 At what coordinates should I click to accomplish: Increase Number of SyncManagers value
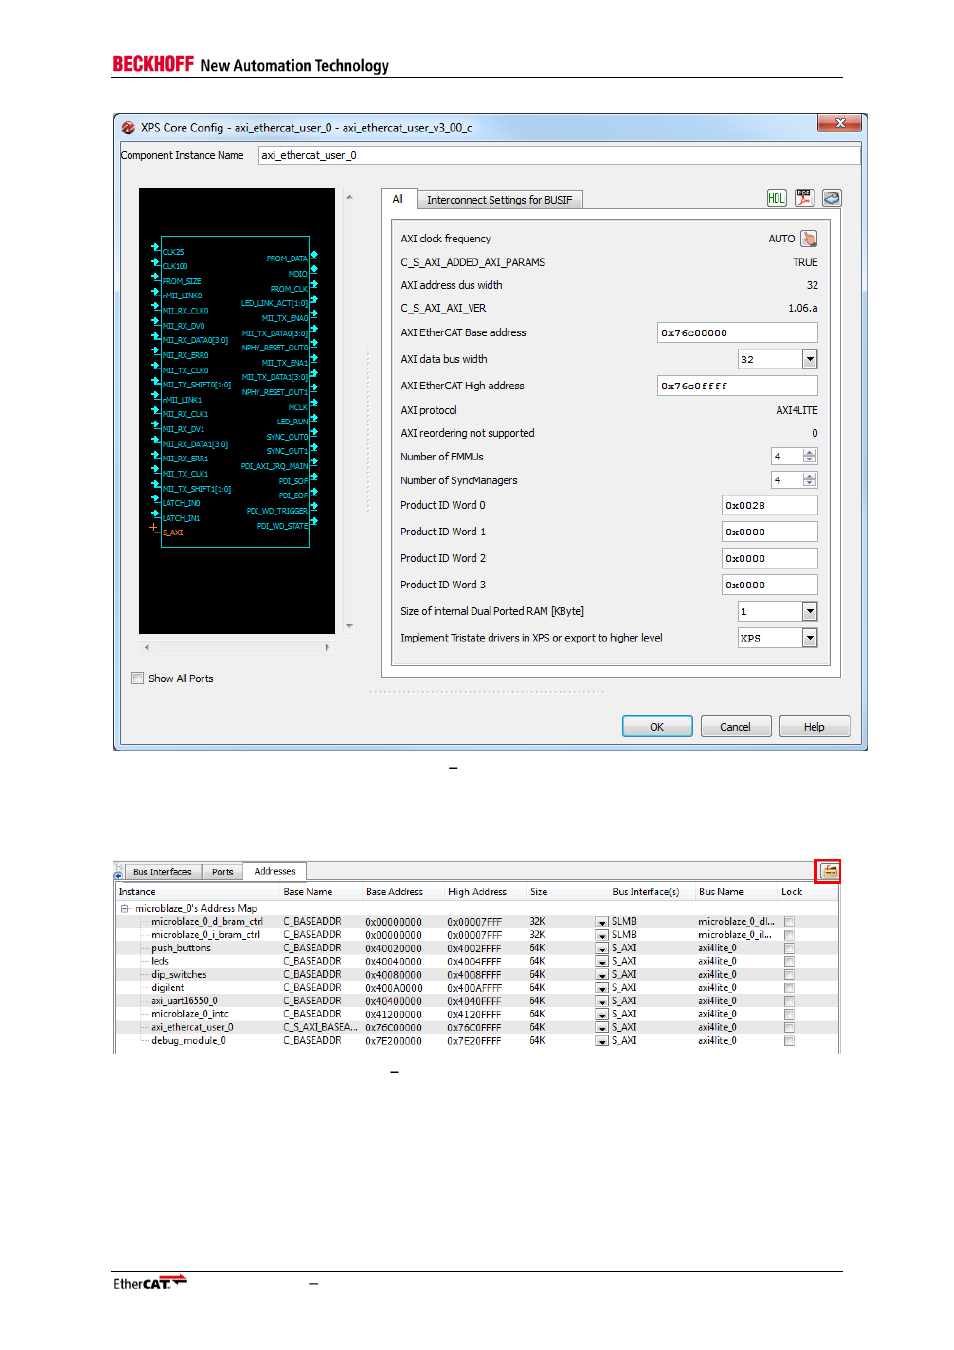click(810, 476)
